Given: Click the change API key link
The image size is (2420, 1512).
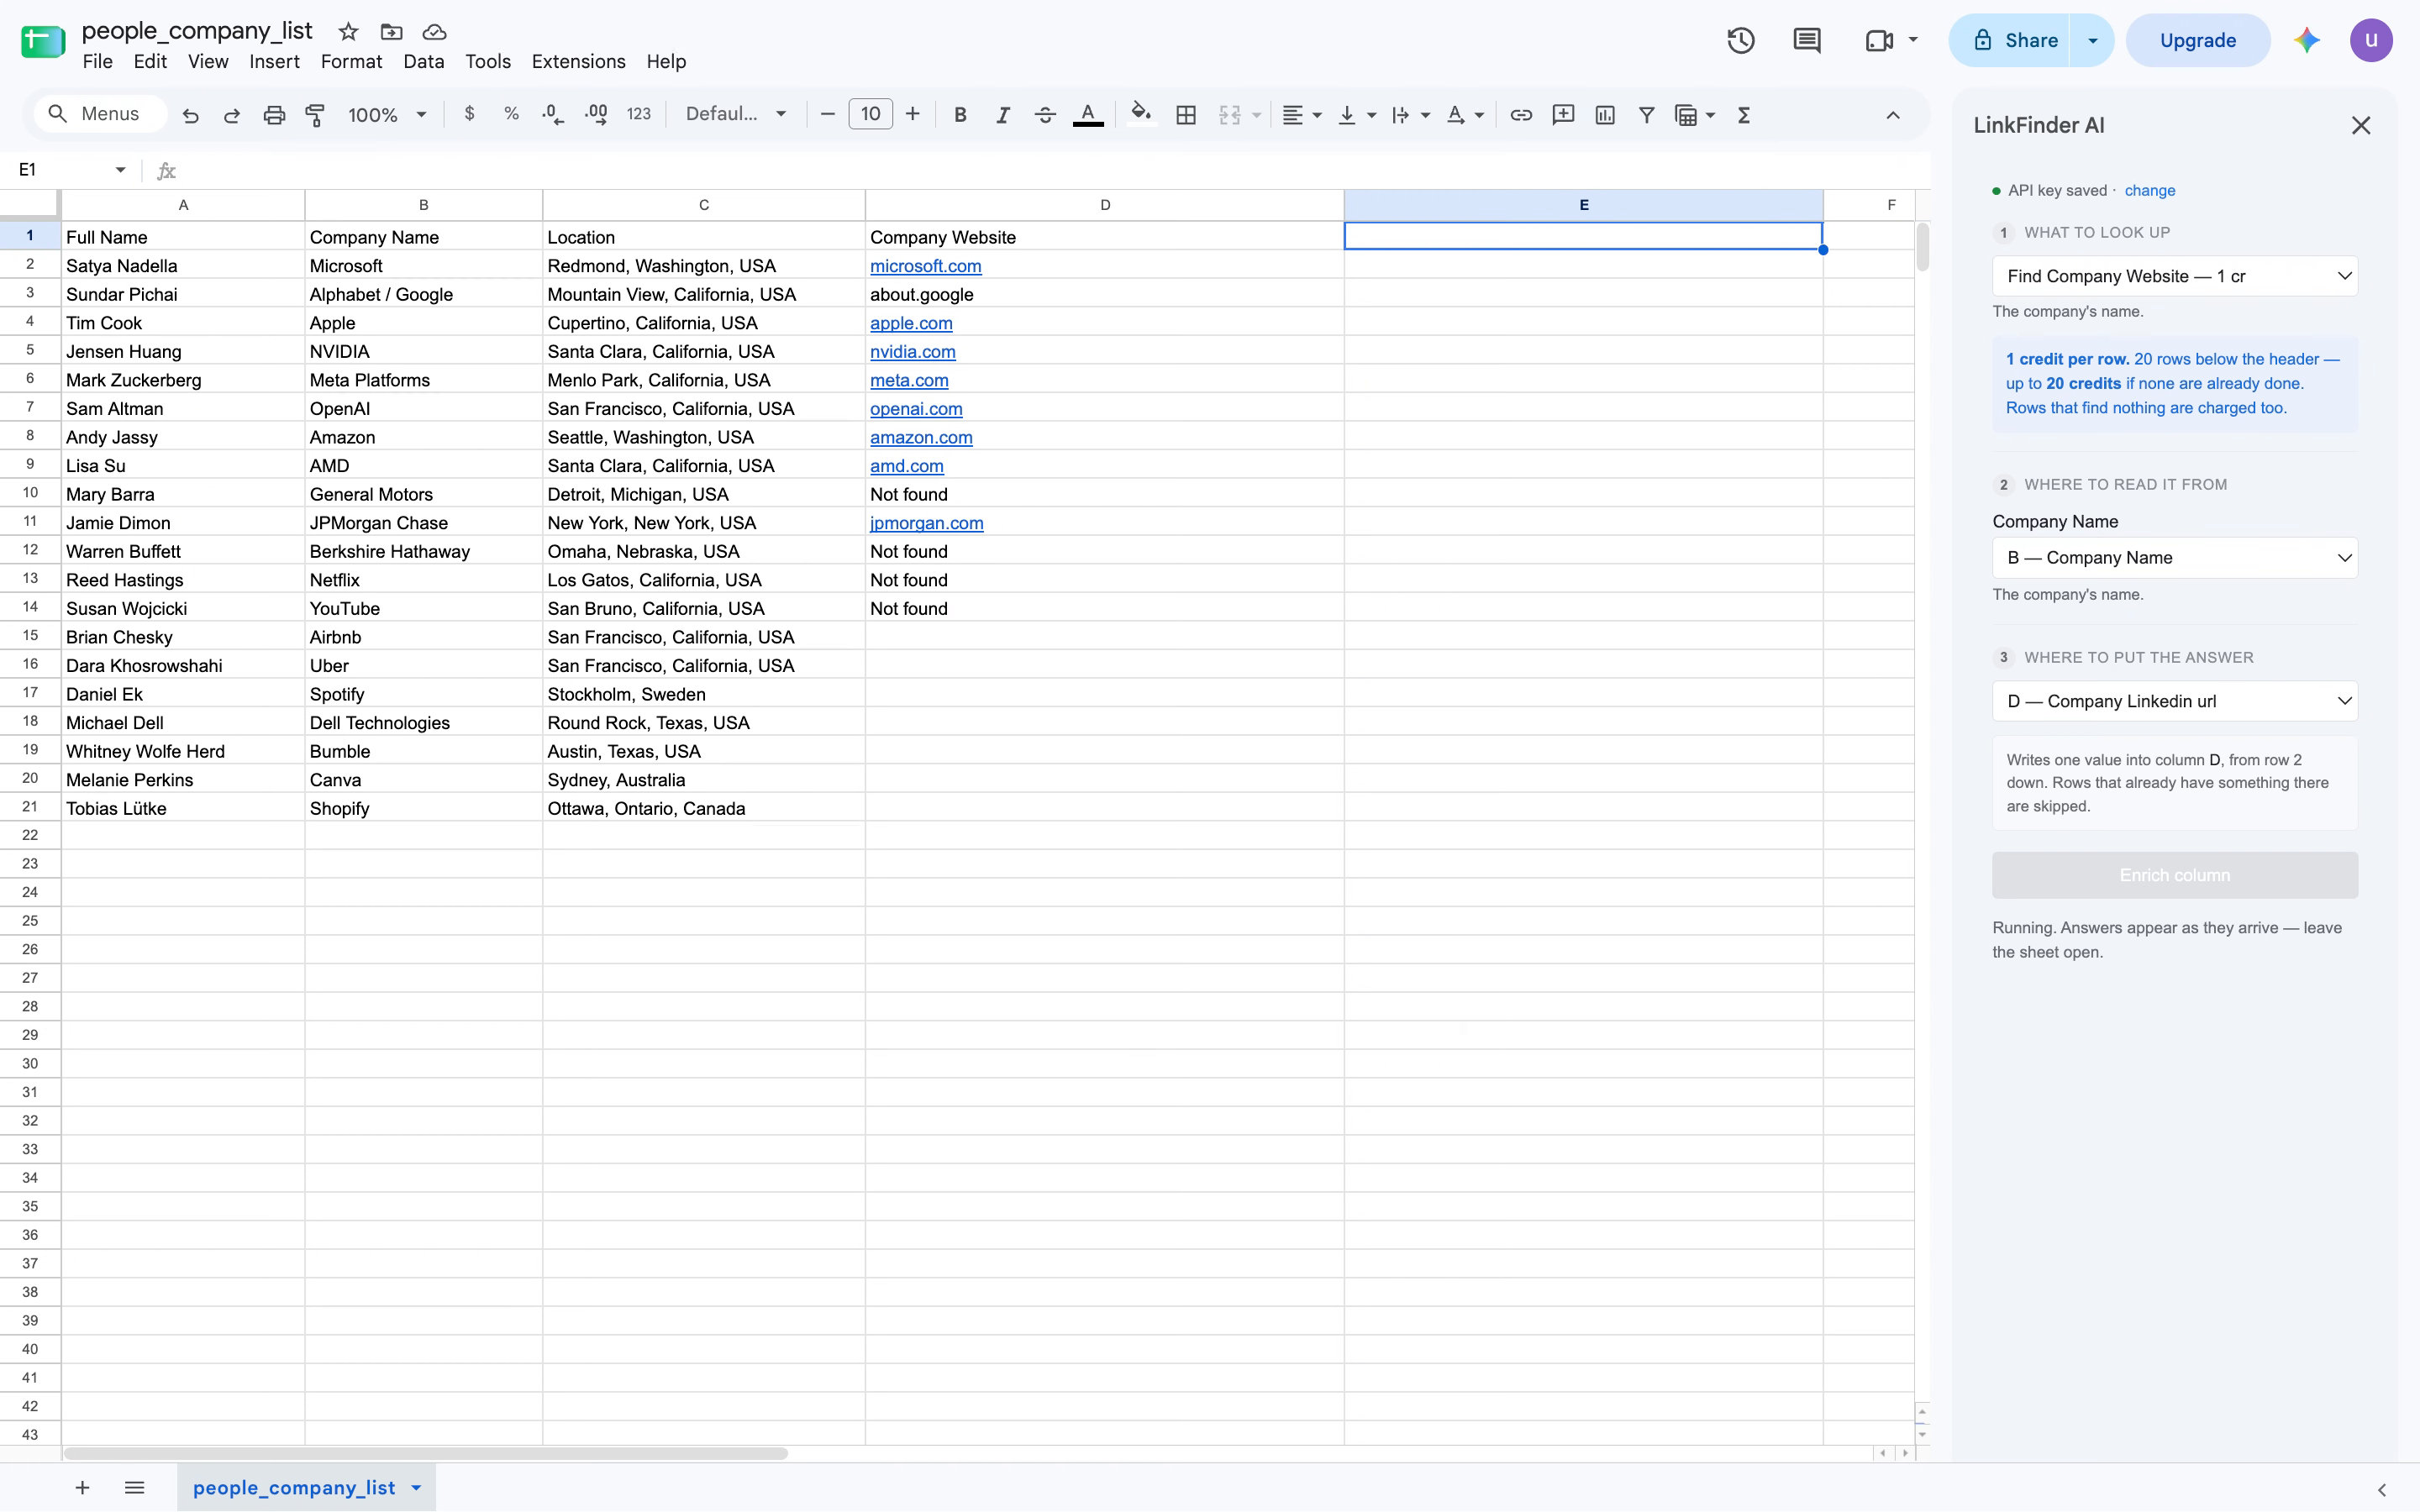Looking at the screenshot, I should coord(2149,191).
